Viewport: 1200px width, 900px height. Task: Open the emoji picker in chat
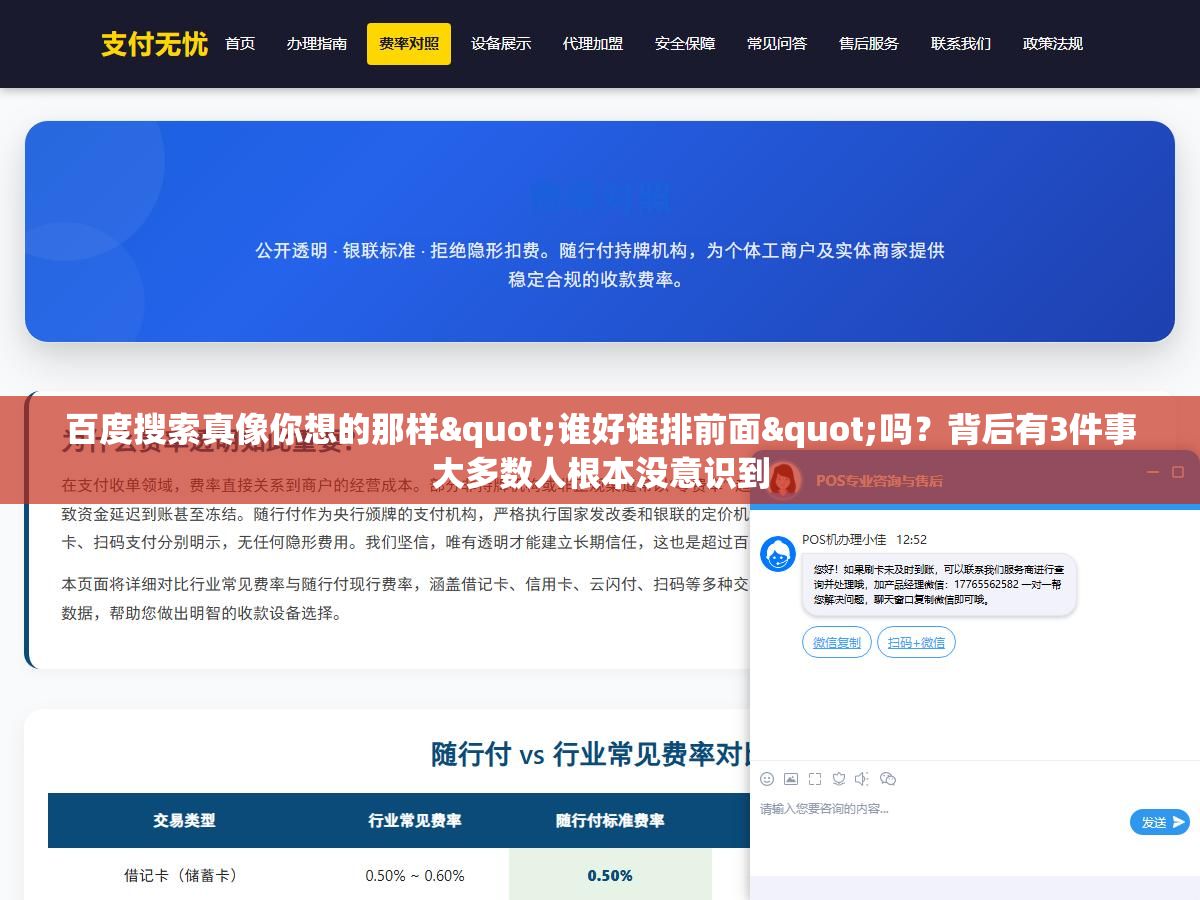(767, 779)
